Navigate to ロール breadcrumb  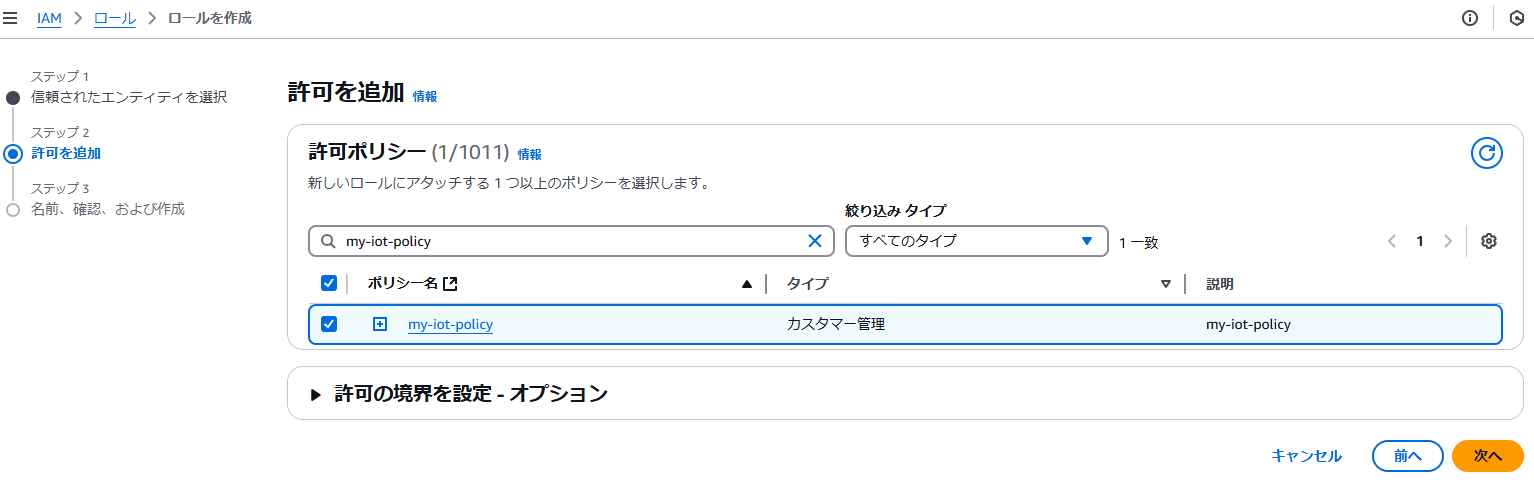tap(115, 18)
